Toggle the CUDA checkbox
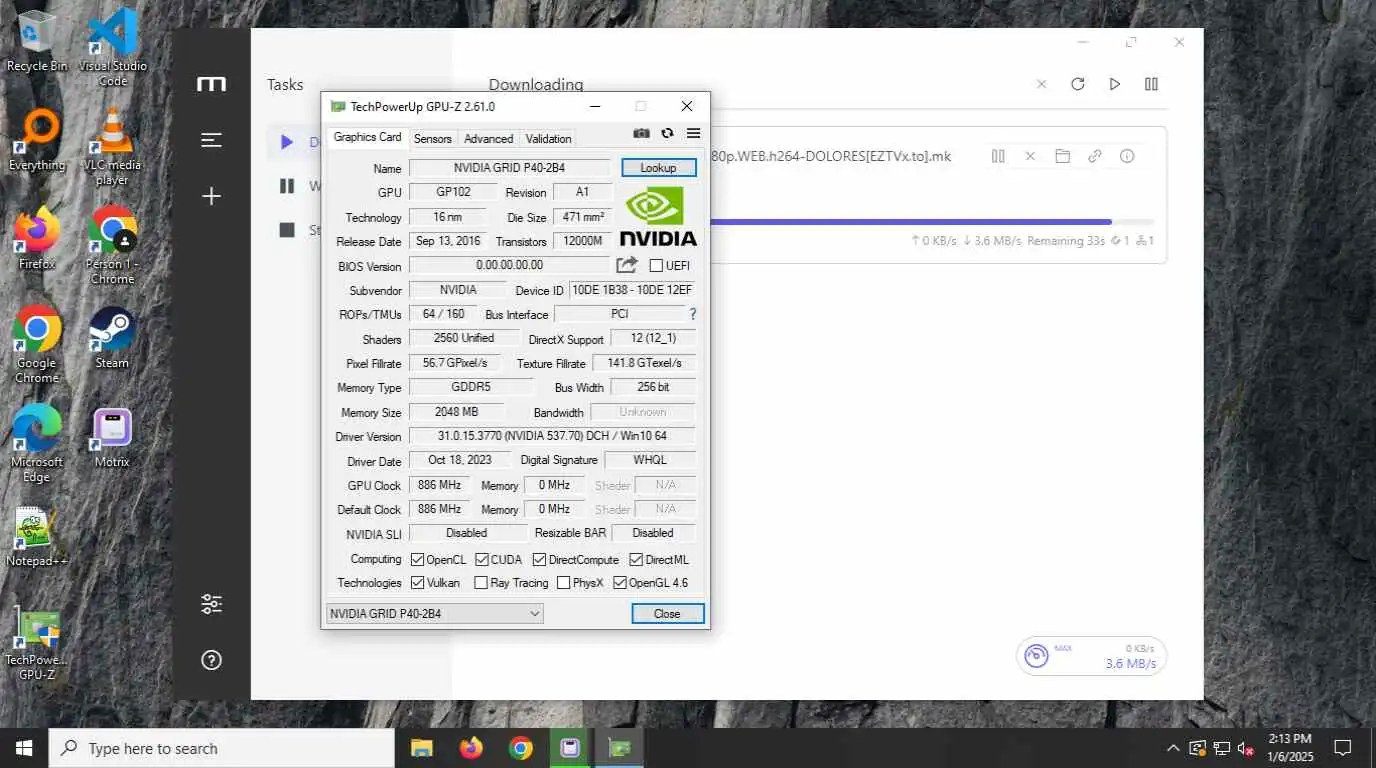The height and width of the screenshot is (768, 1376). 482,559
